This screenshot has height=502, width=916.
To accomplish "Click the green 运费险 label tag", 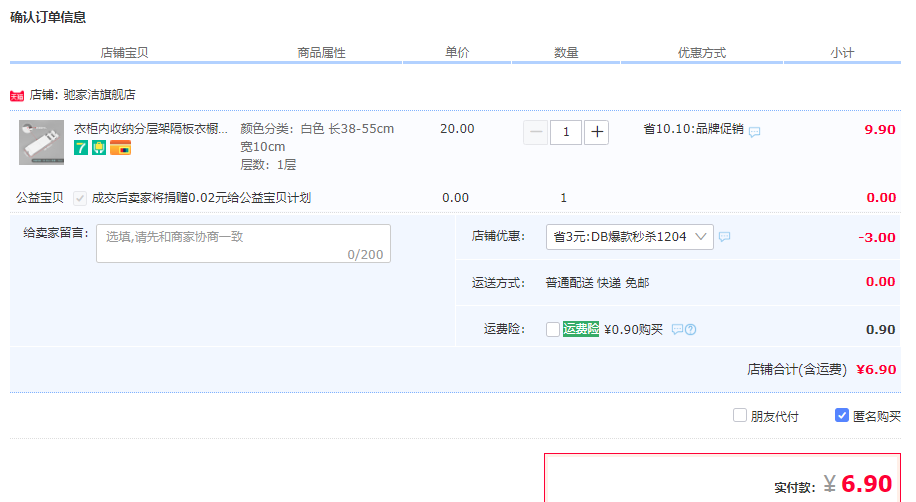I will pos(581,329).
